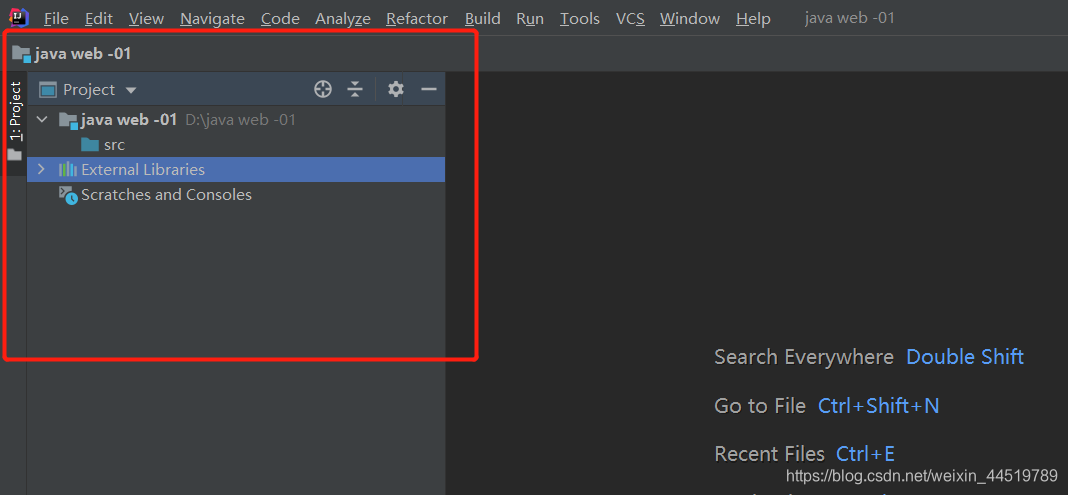Click the IntelliJ IDEA logo icon
The image size is (1068, 495).
(x=18, y=18)
